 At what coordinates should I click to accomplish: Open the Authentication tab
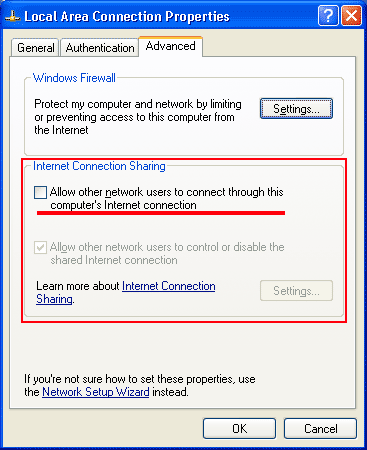click(100, 48)
